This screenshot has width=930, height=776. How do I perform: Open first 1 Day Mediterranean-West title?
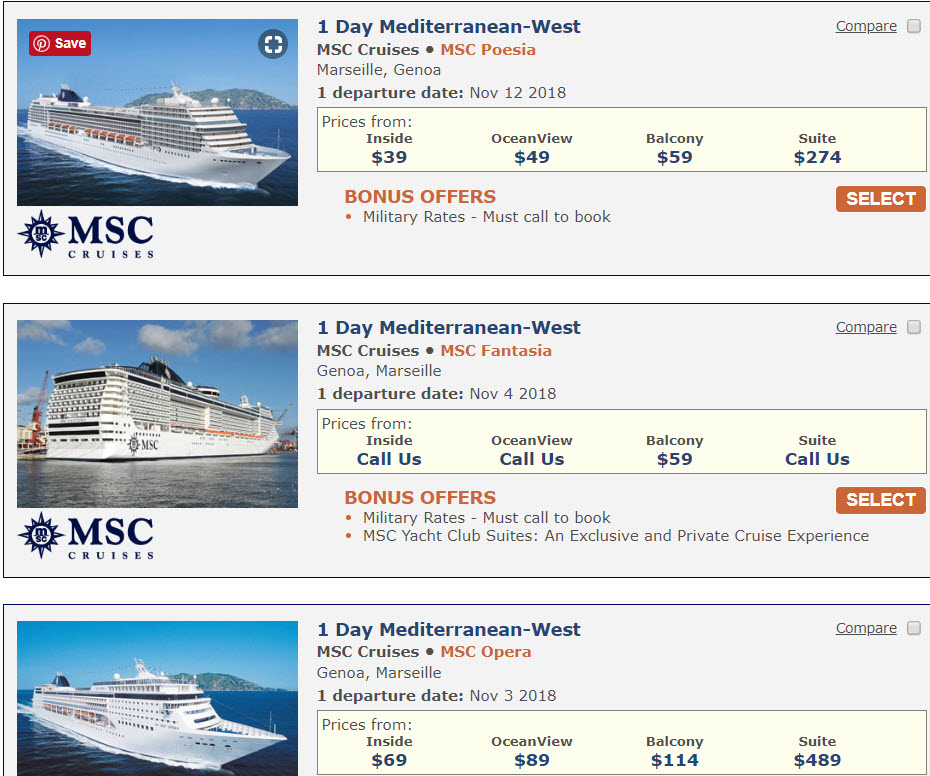[x=449, y=27]
